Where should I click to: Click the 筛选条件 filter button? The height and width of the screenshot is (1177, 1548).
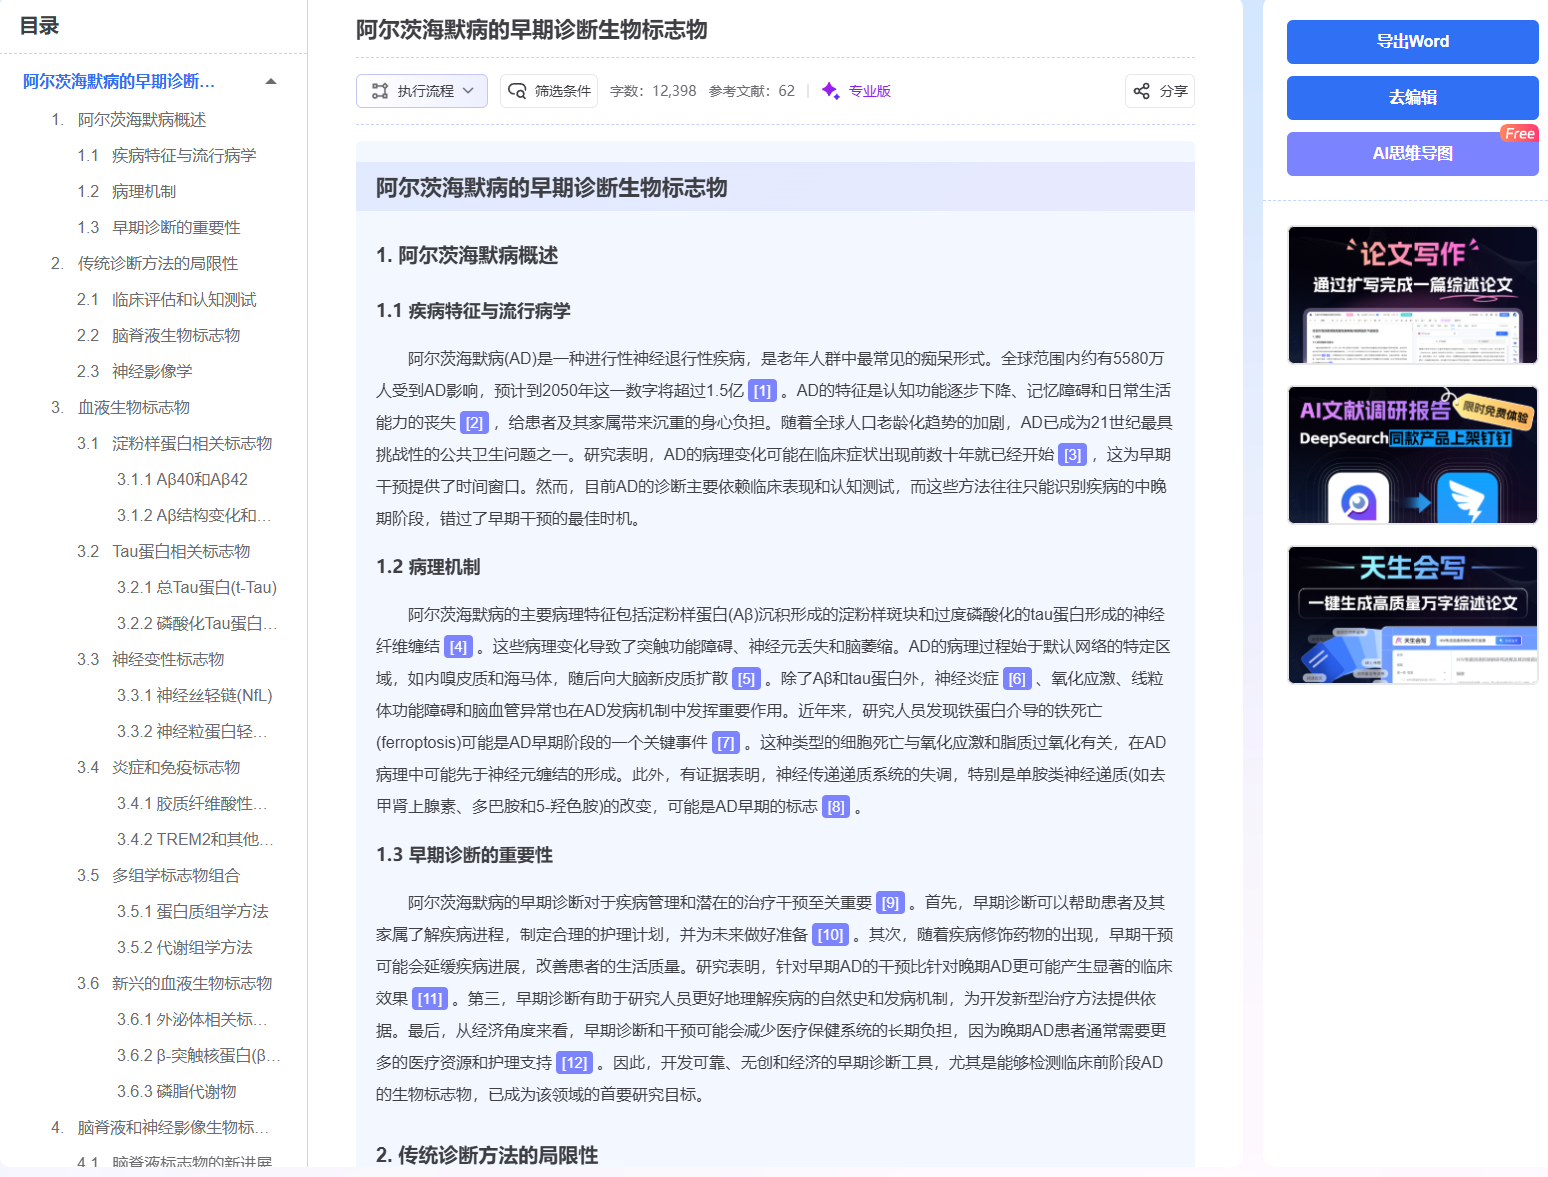tap(549, 91)
